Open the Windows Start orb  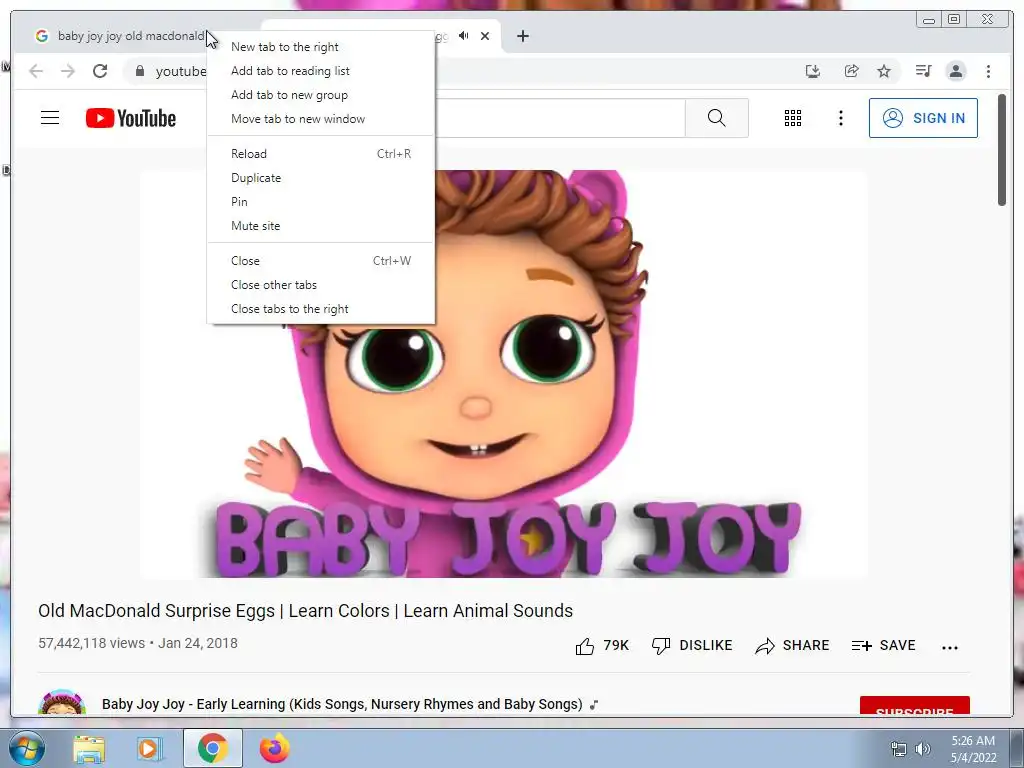[27, 748]
